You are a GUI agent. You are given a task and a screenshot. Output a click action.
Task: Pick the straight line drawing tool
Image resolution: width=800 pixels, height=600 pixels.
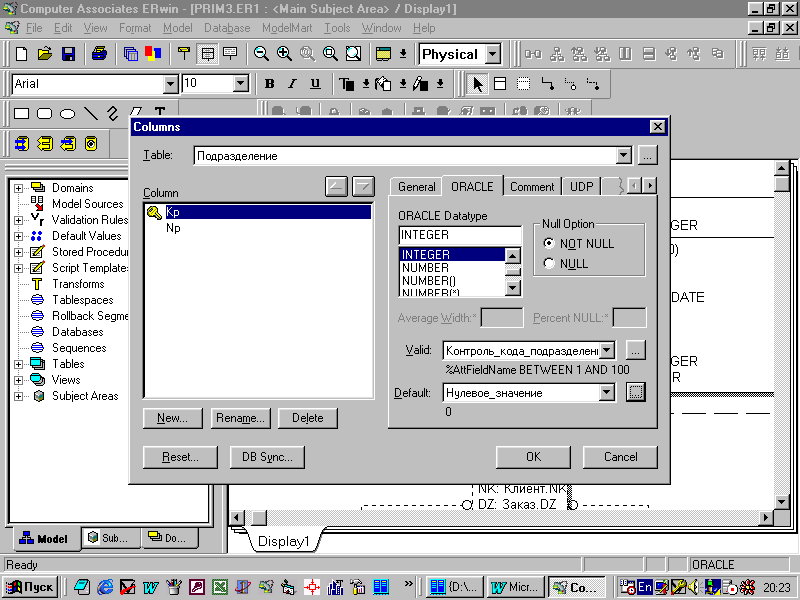coord(91,113)
